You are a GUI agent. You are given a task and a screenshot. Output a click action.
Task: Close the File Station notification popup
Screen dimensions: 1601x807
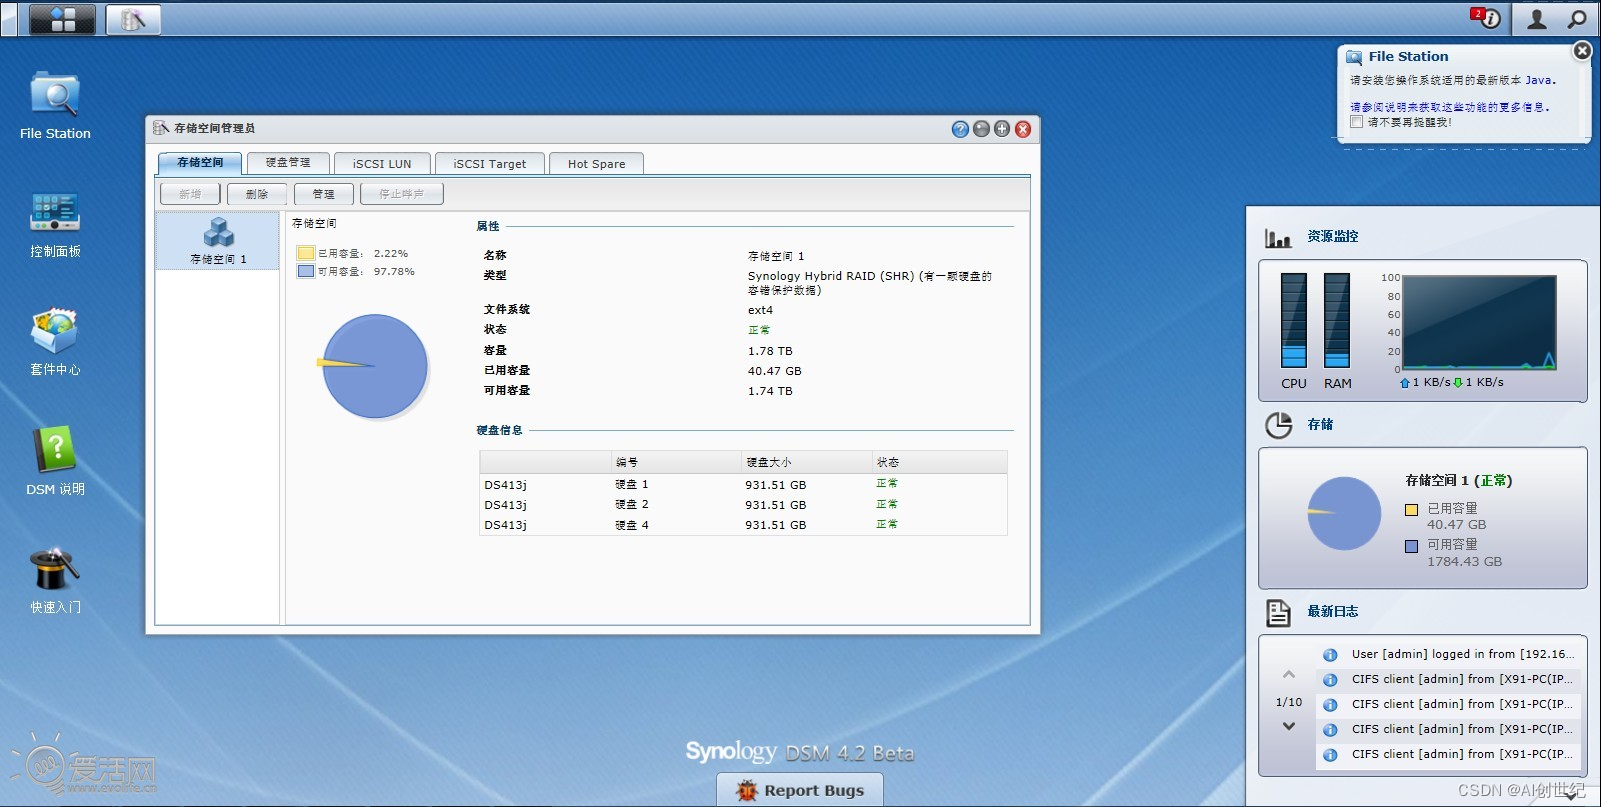click(x=1582, y=50)
